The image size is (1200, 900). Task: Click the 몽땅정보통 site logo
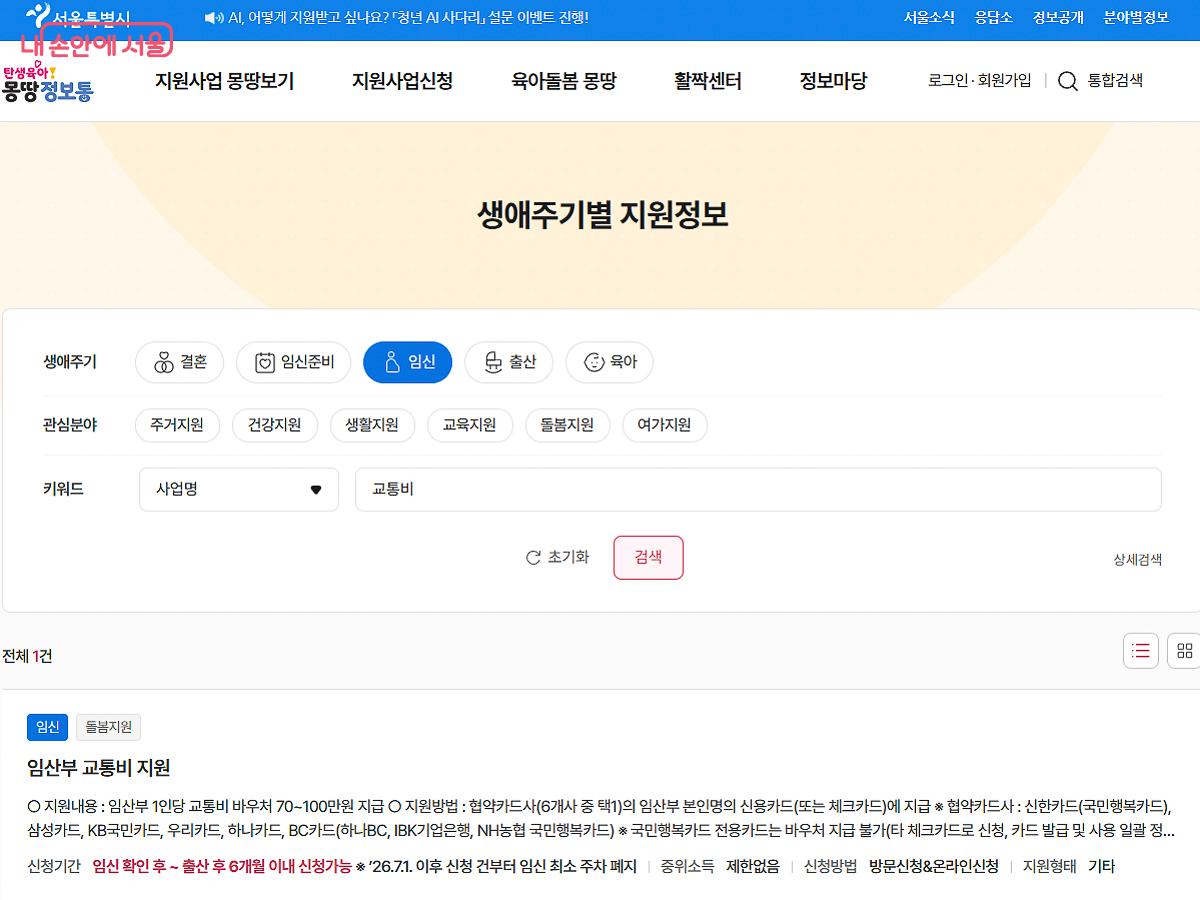click(x=47, y=84)
